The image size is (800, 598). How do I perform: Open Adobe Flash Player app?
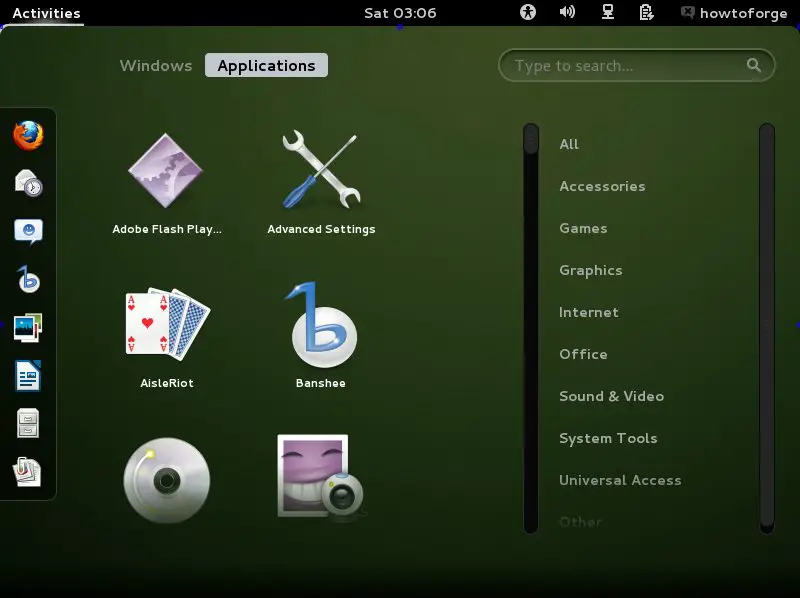[x=166, y=184]
